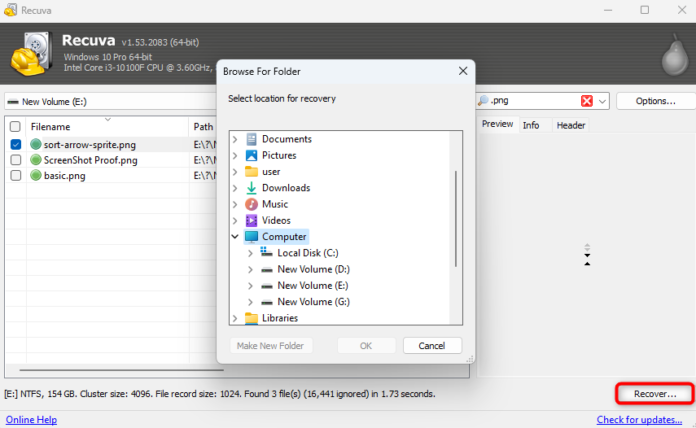The width and height of the screenshot is (696, 428).
Task: Switch to the Info tab
Action: tap(531, 125)
